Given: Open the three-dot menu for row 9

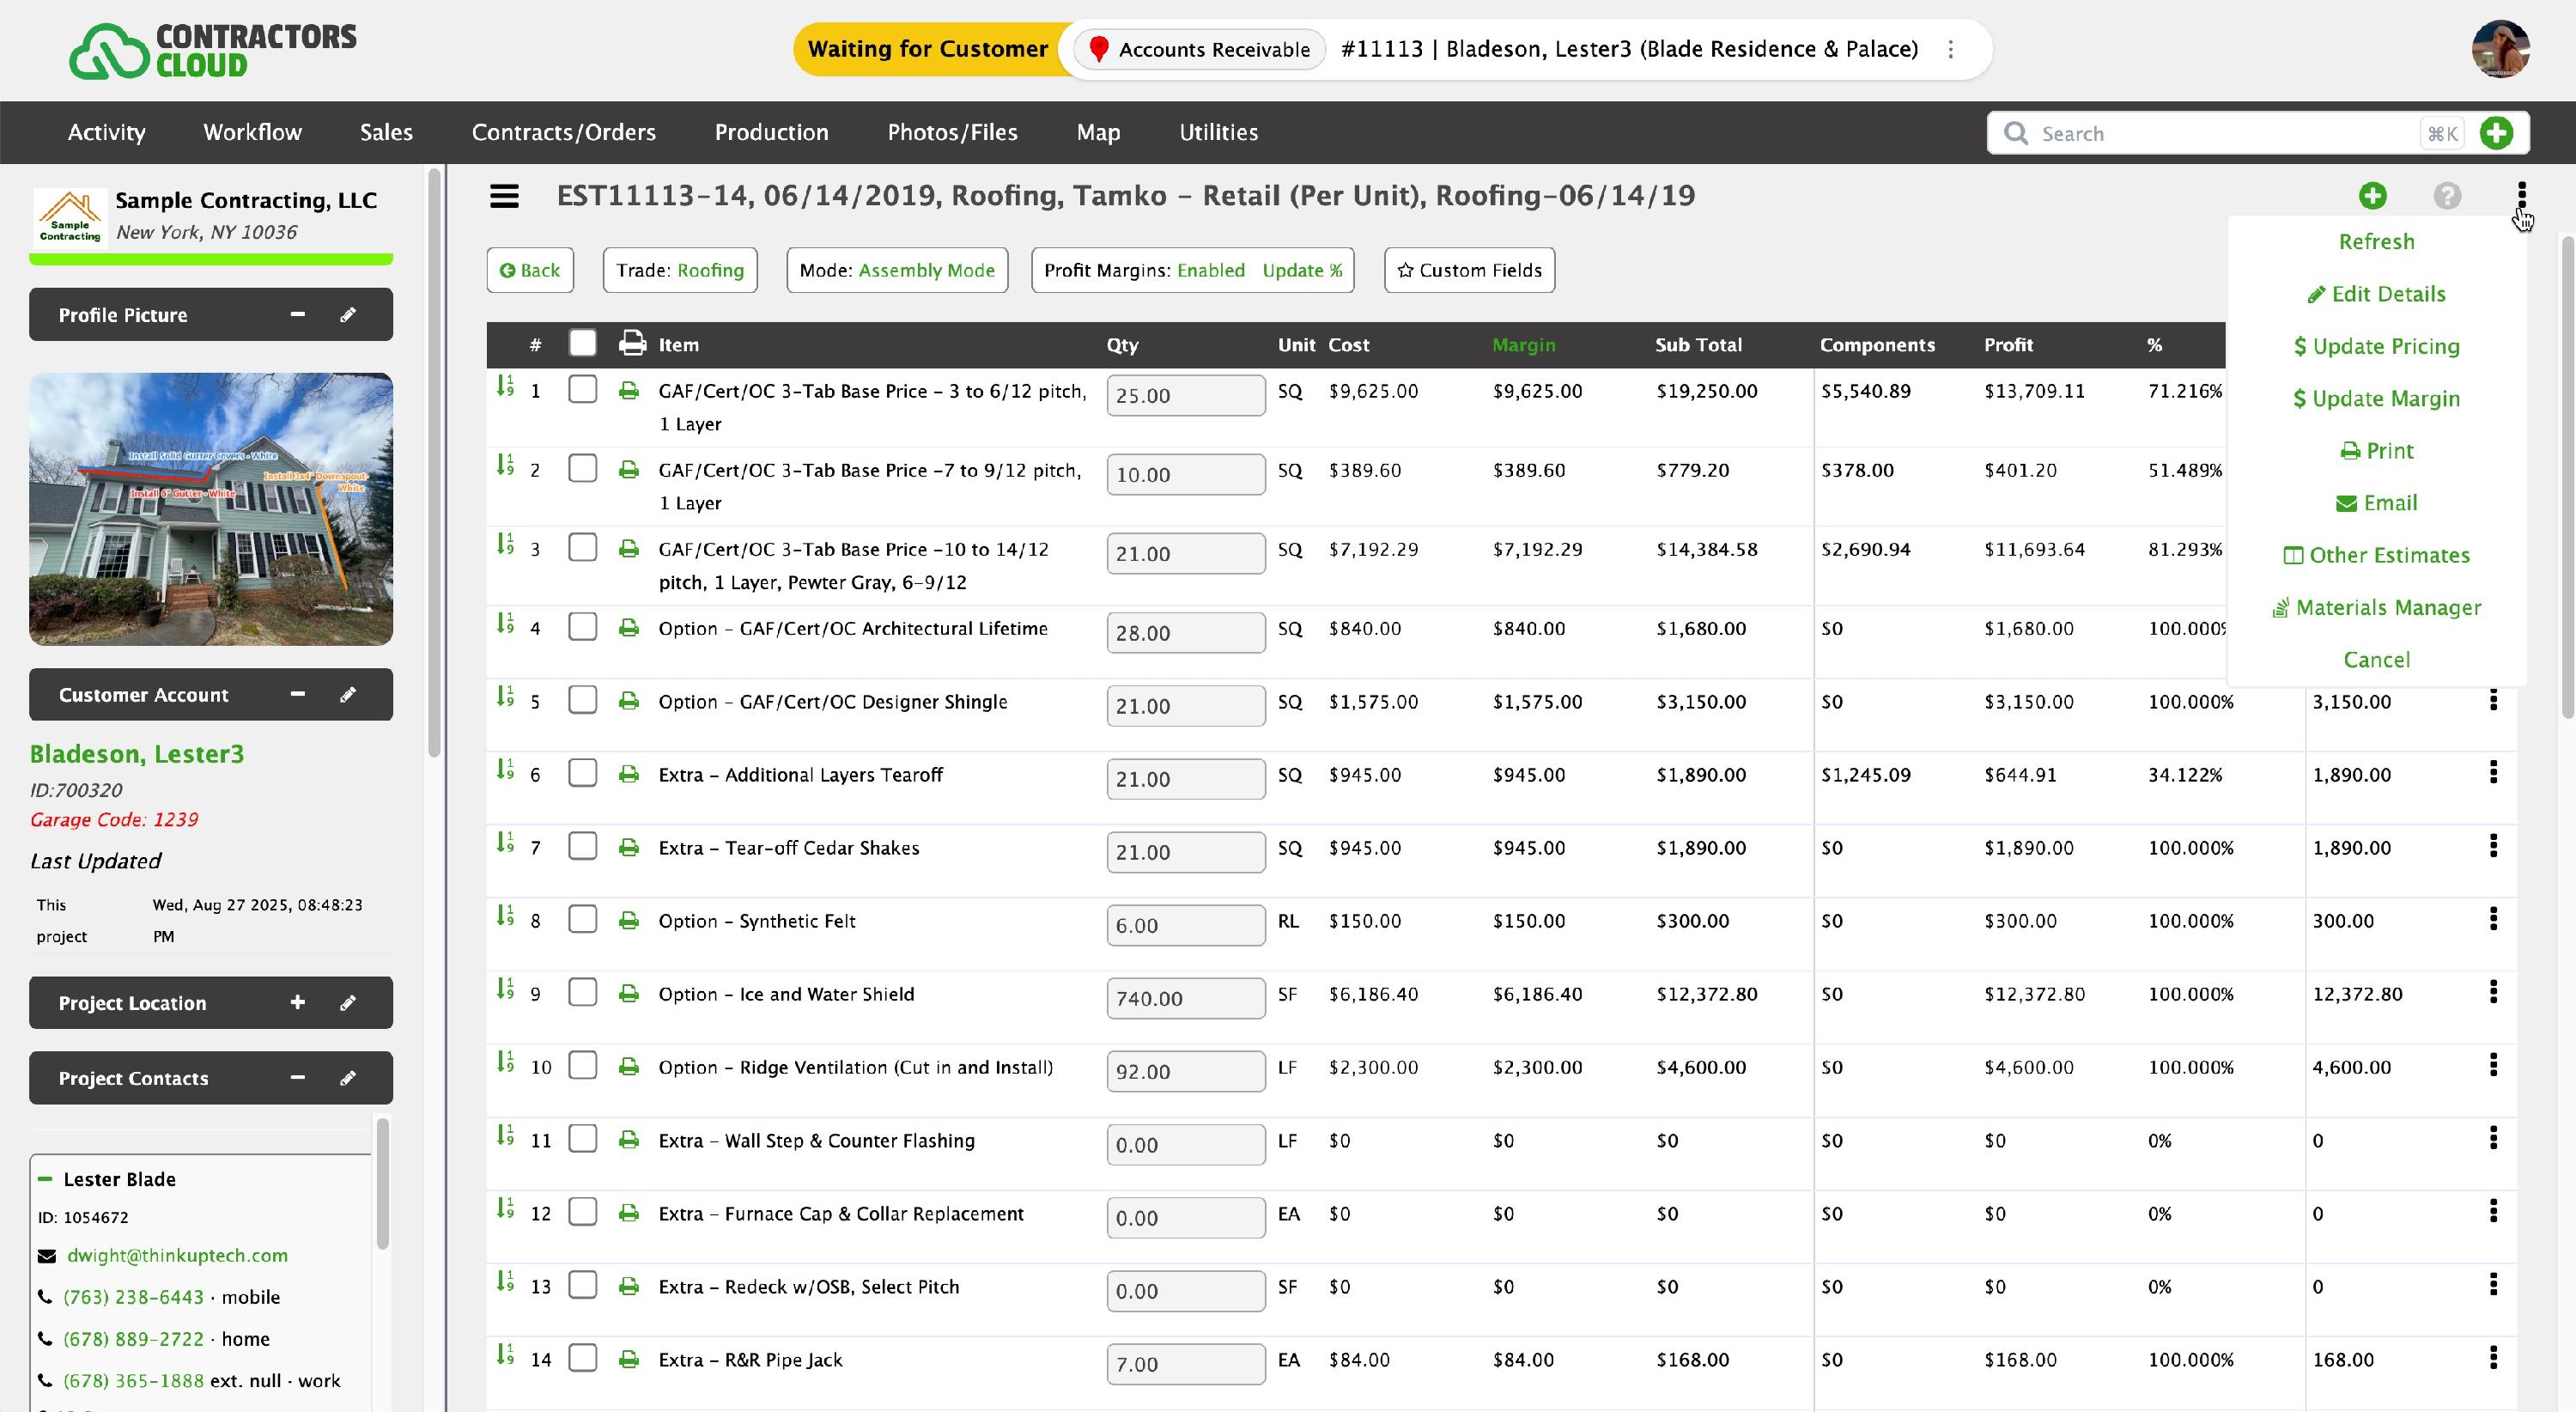Looking at the screenshot, I should (x=2492, y=992).
